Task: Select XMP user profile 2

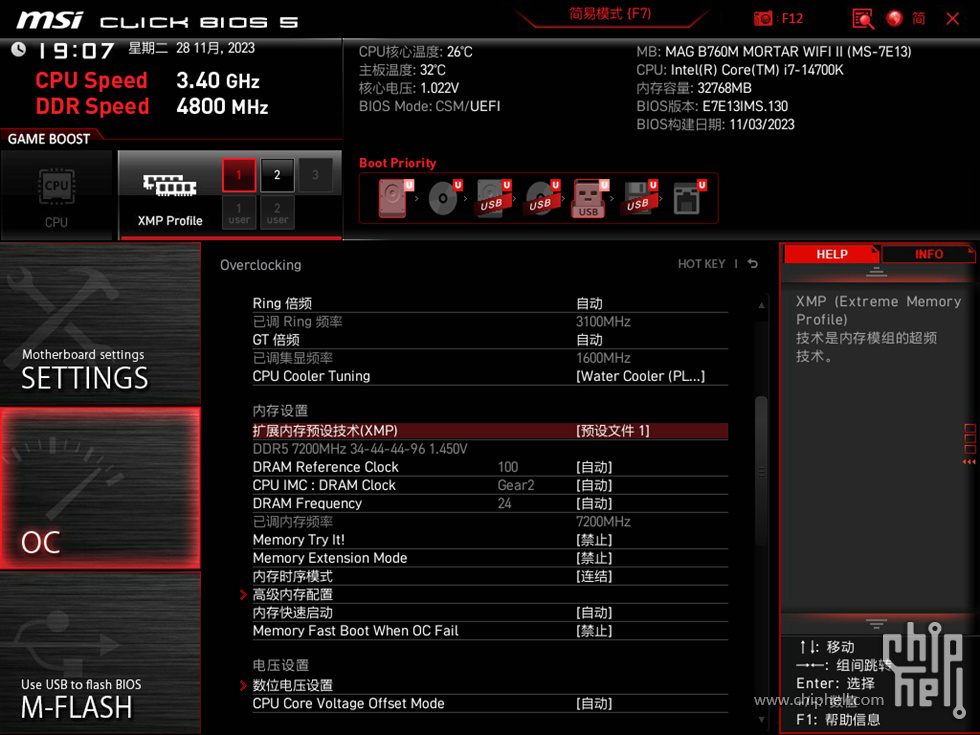Action: point(277,212)
